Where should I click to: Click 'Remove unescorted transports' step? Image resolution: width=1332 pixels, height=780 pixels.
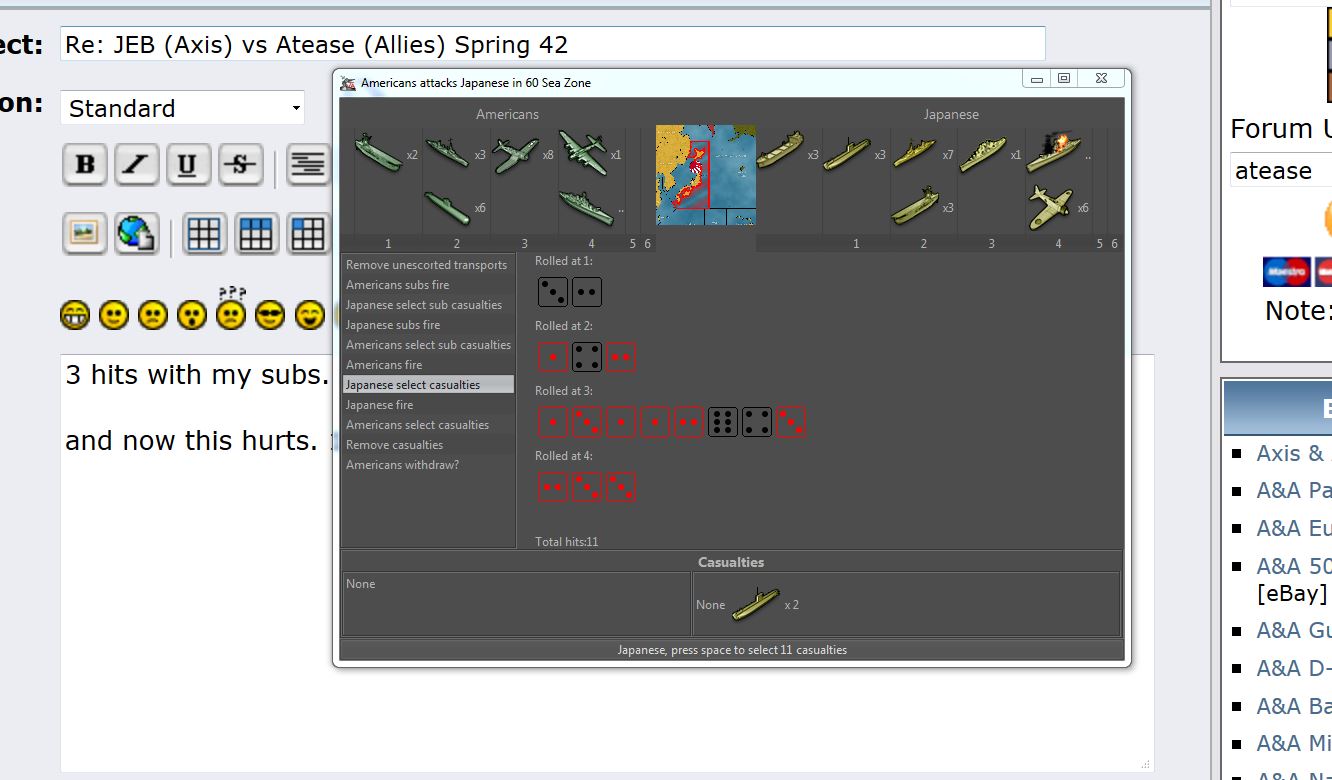click(x=428, y=265)
